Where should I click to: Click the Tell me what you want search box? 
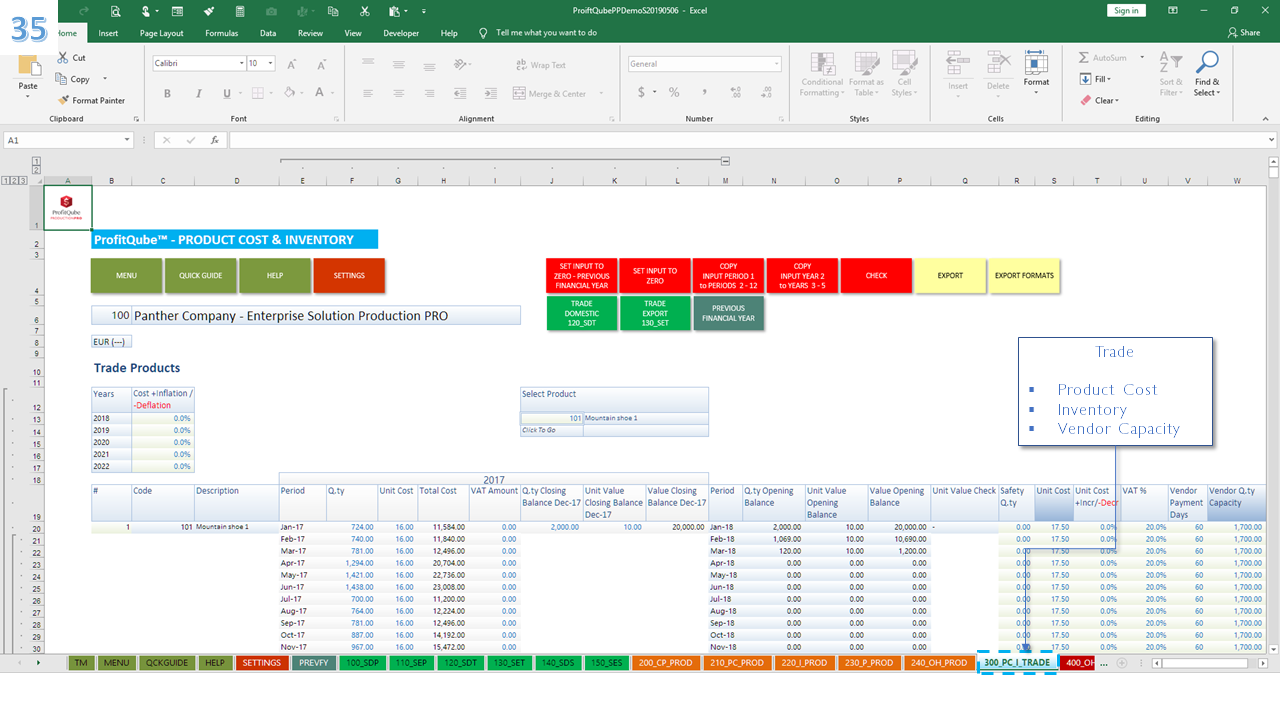(546, 33)
